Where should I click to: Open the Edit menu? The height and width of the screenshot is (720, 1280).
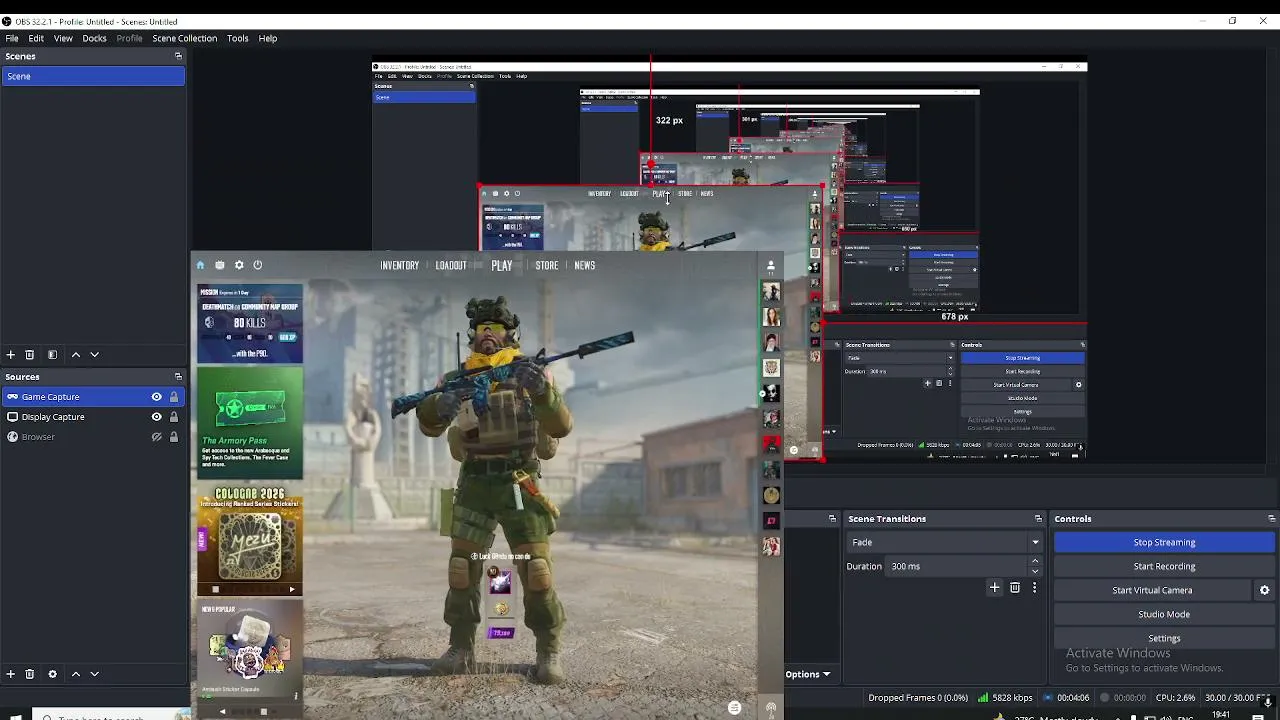(x=36, y=38)
